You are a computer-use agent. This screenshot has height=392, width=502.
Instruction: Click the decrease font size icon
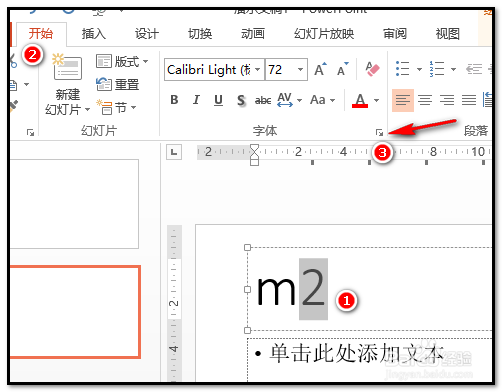coord(342,69)
